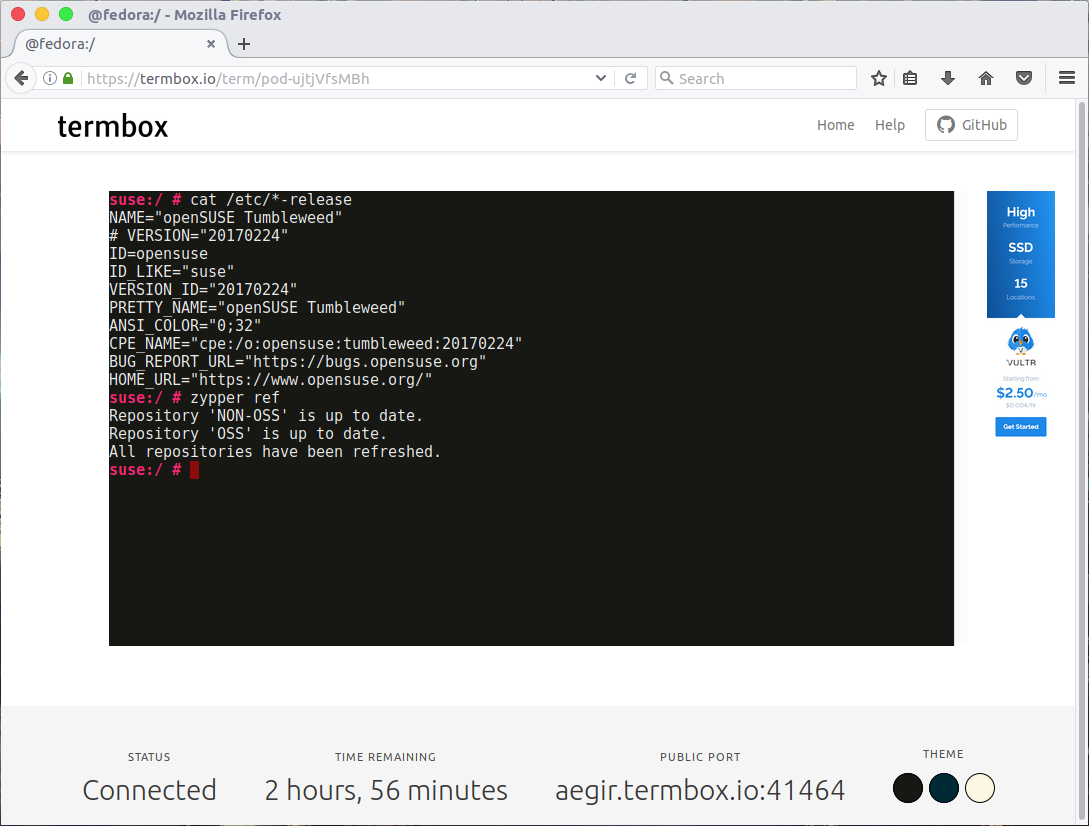This screenshot has height=826, width=1089.
Task: Open site information icon in address bar
Action: click(50, 79)
